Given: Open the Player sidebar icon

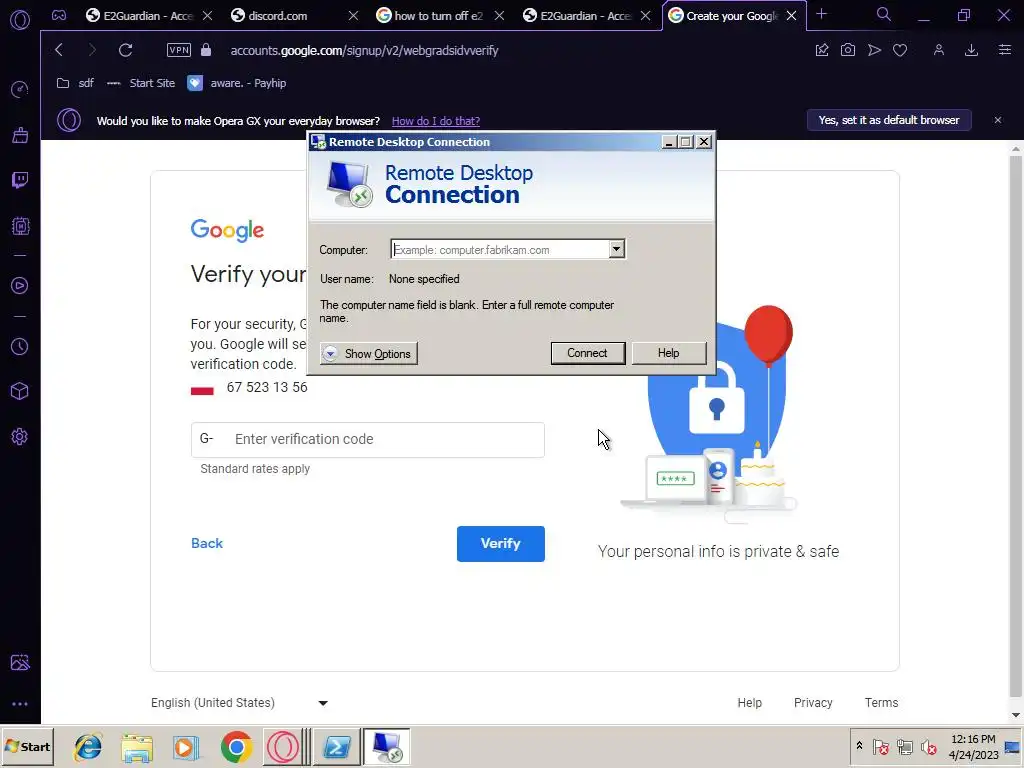Looking at the screenshot, I should coord(20,285).
